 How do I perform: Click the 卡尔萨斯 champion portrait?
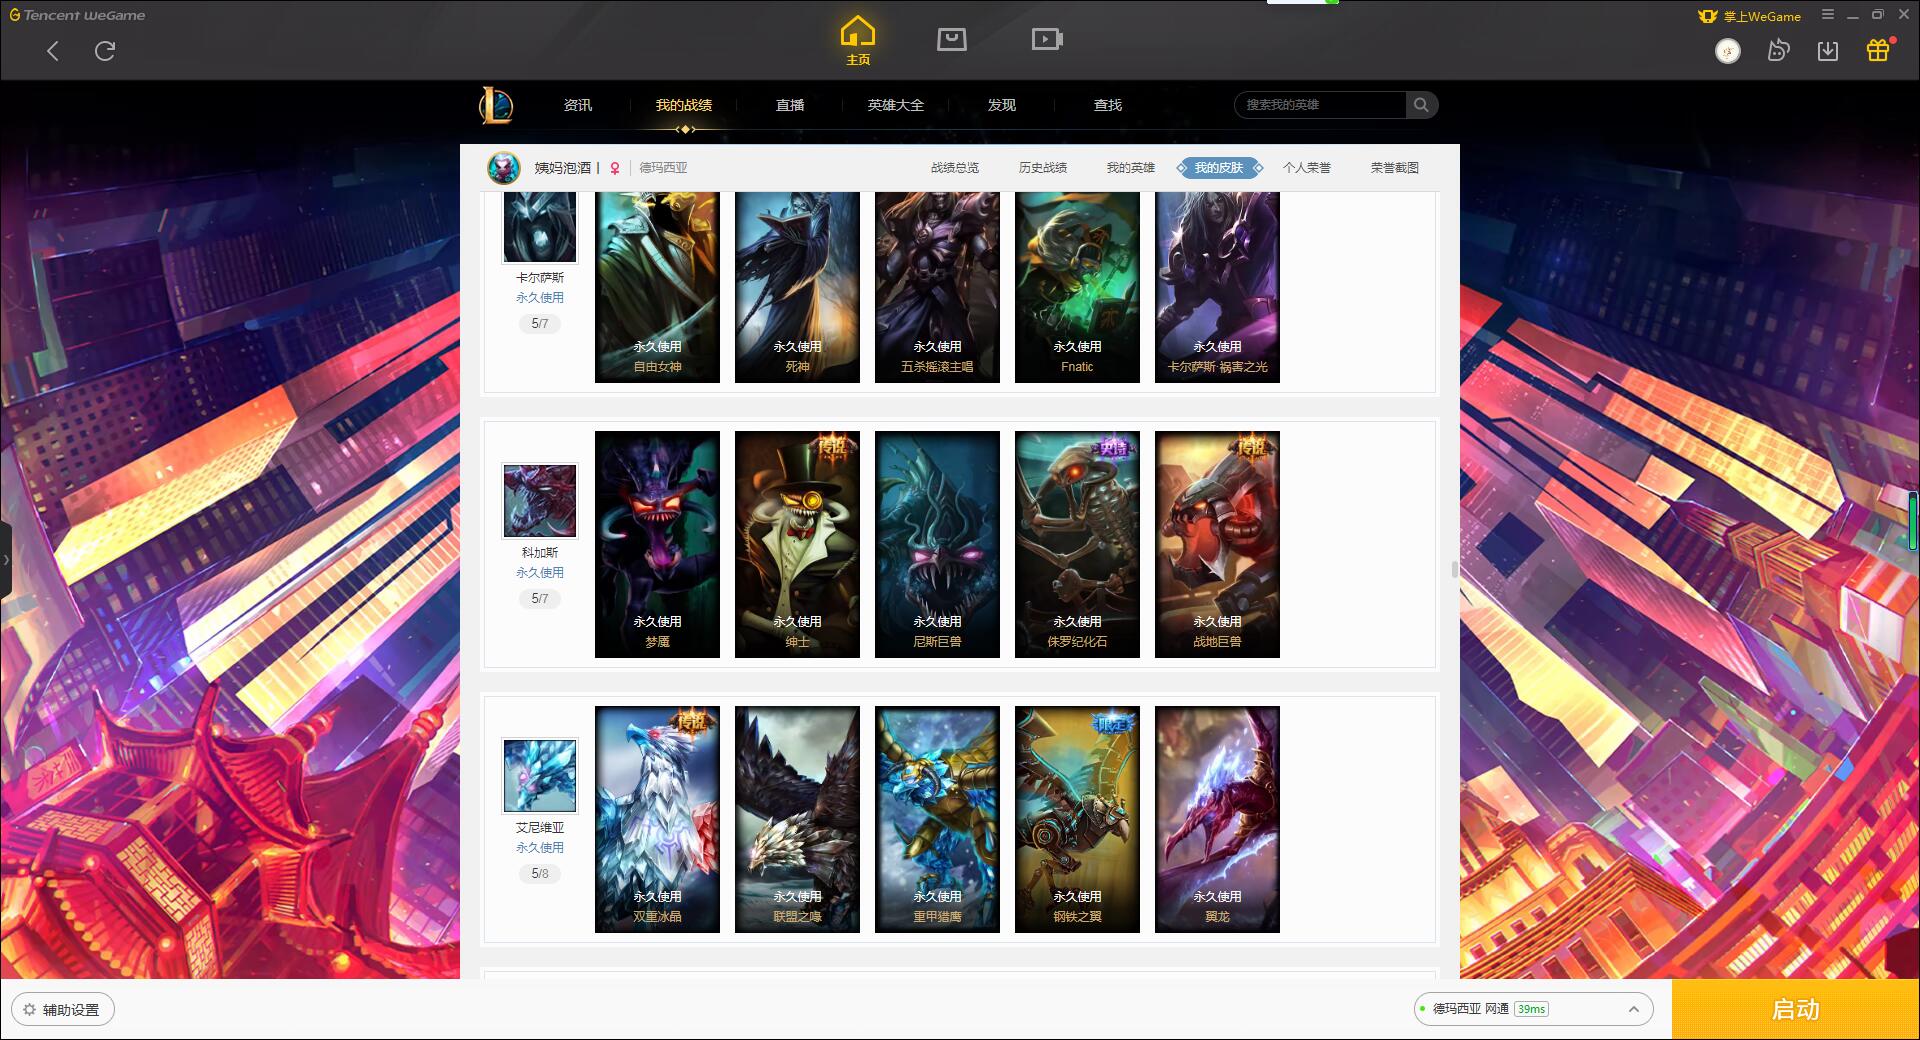click(x=540, y=227)
